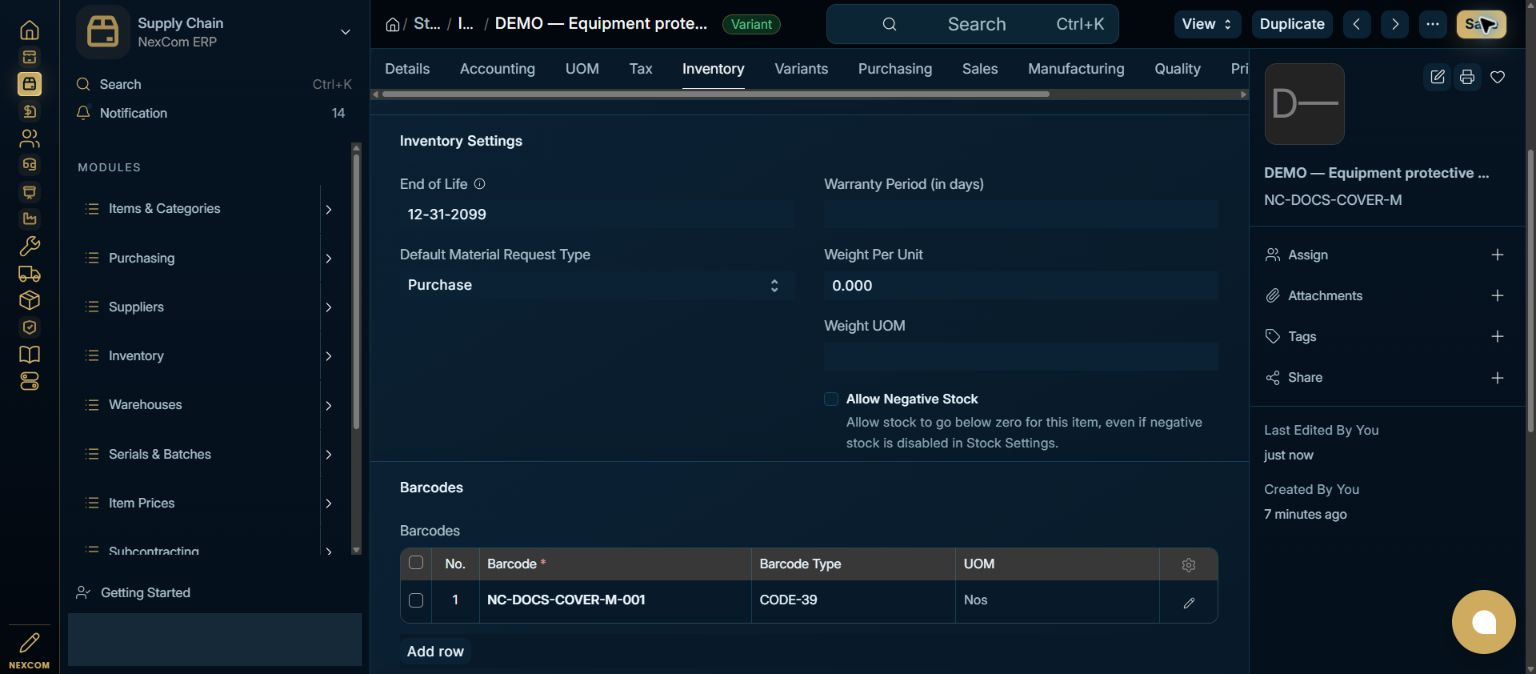Click the Duplicate button
This screenshot has height=674, width=1536.
[1292, 24]
